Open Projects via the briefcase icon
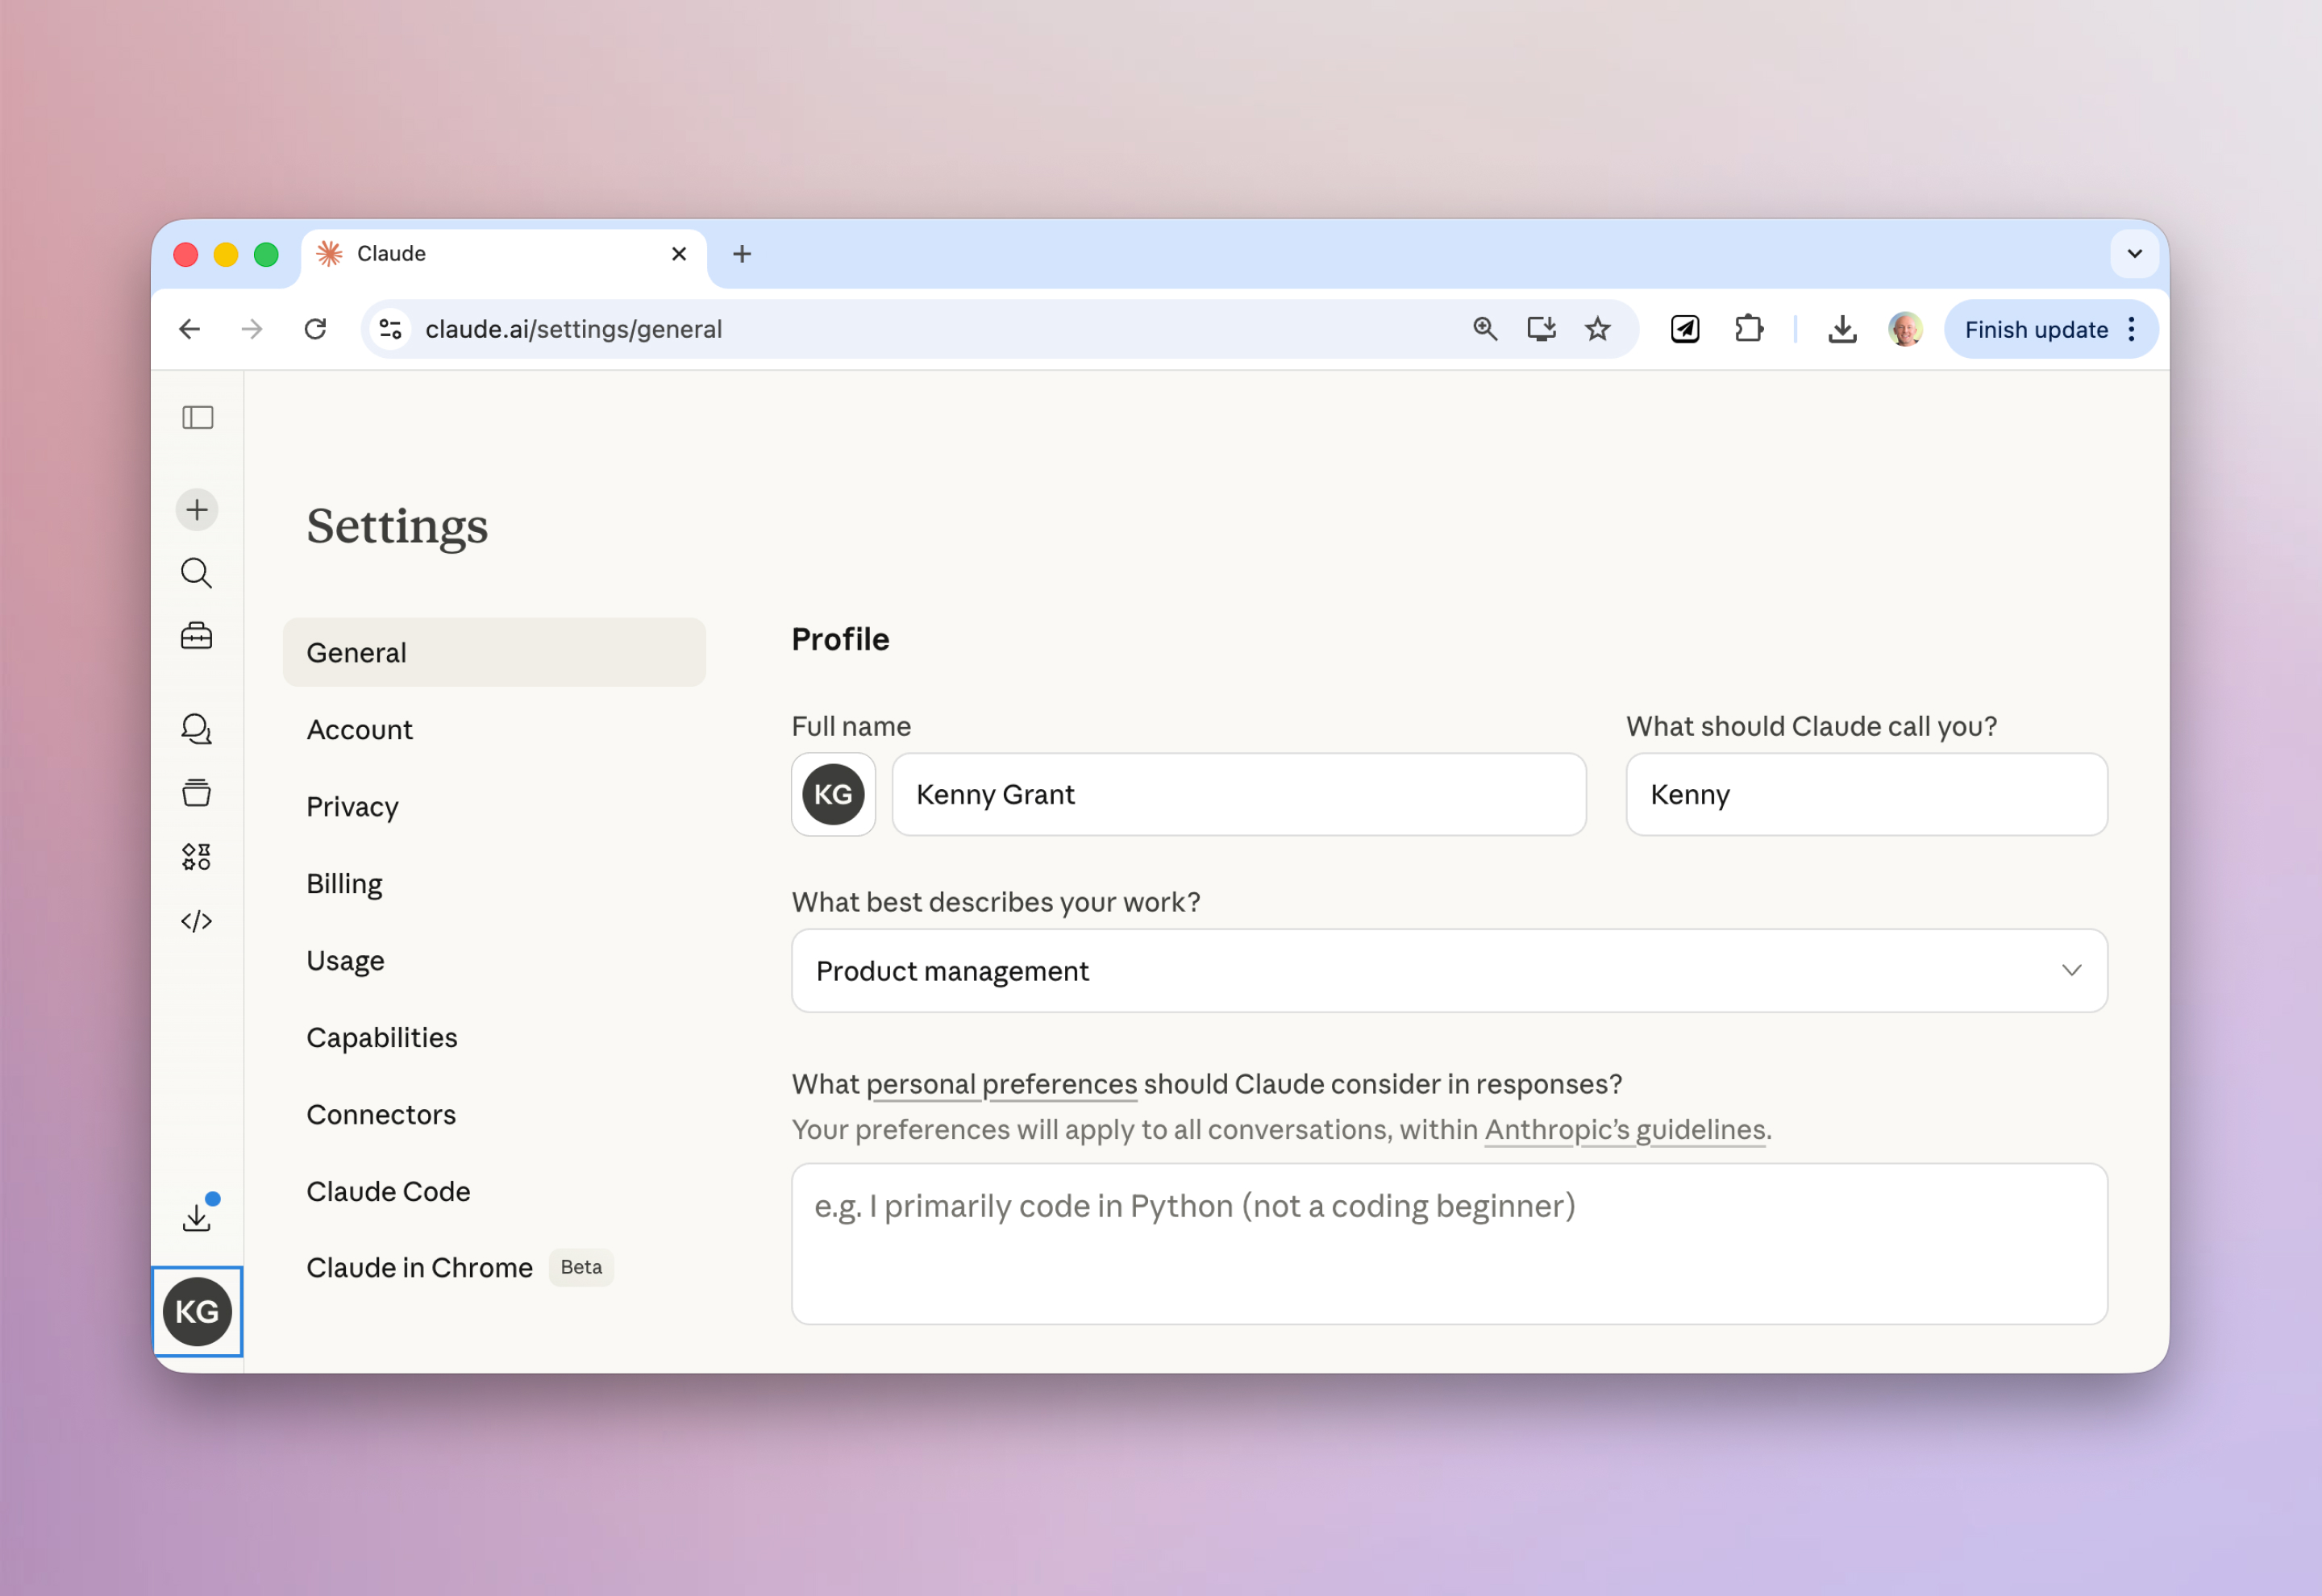 pyautogui.click(x=197, y=636)
